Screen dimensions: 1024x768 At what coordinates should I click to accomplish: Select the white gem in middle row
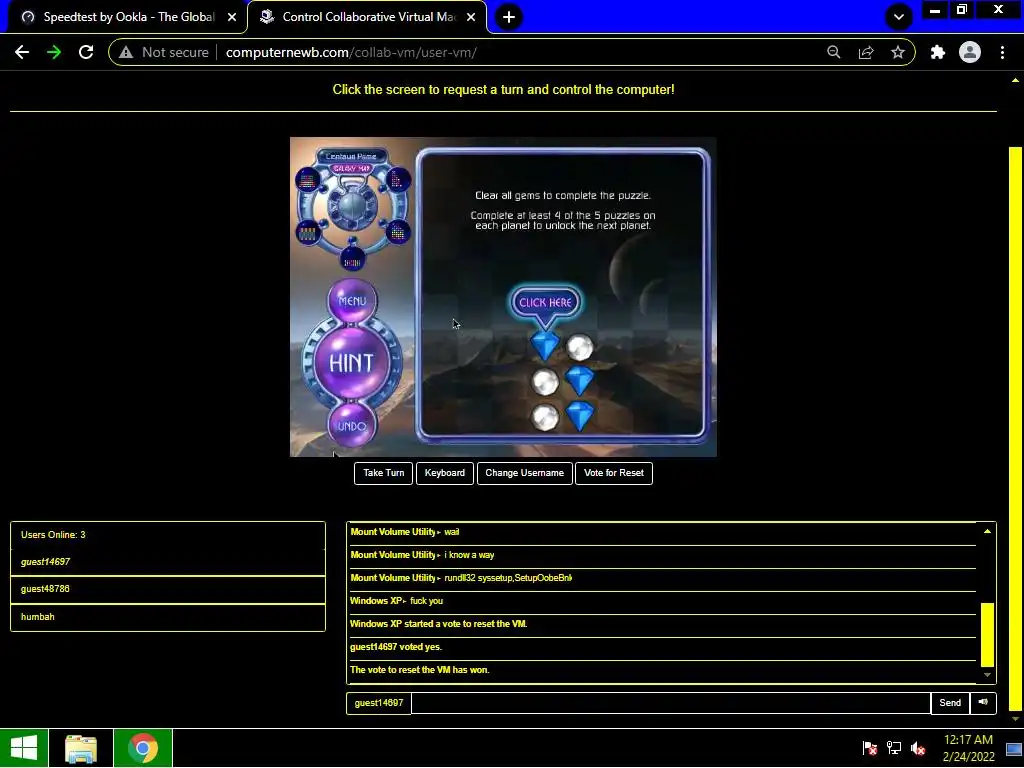click(x=545, y=382)
